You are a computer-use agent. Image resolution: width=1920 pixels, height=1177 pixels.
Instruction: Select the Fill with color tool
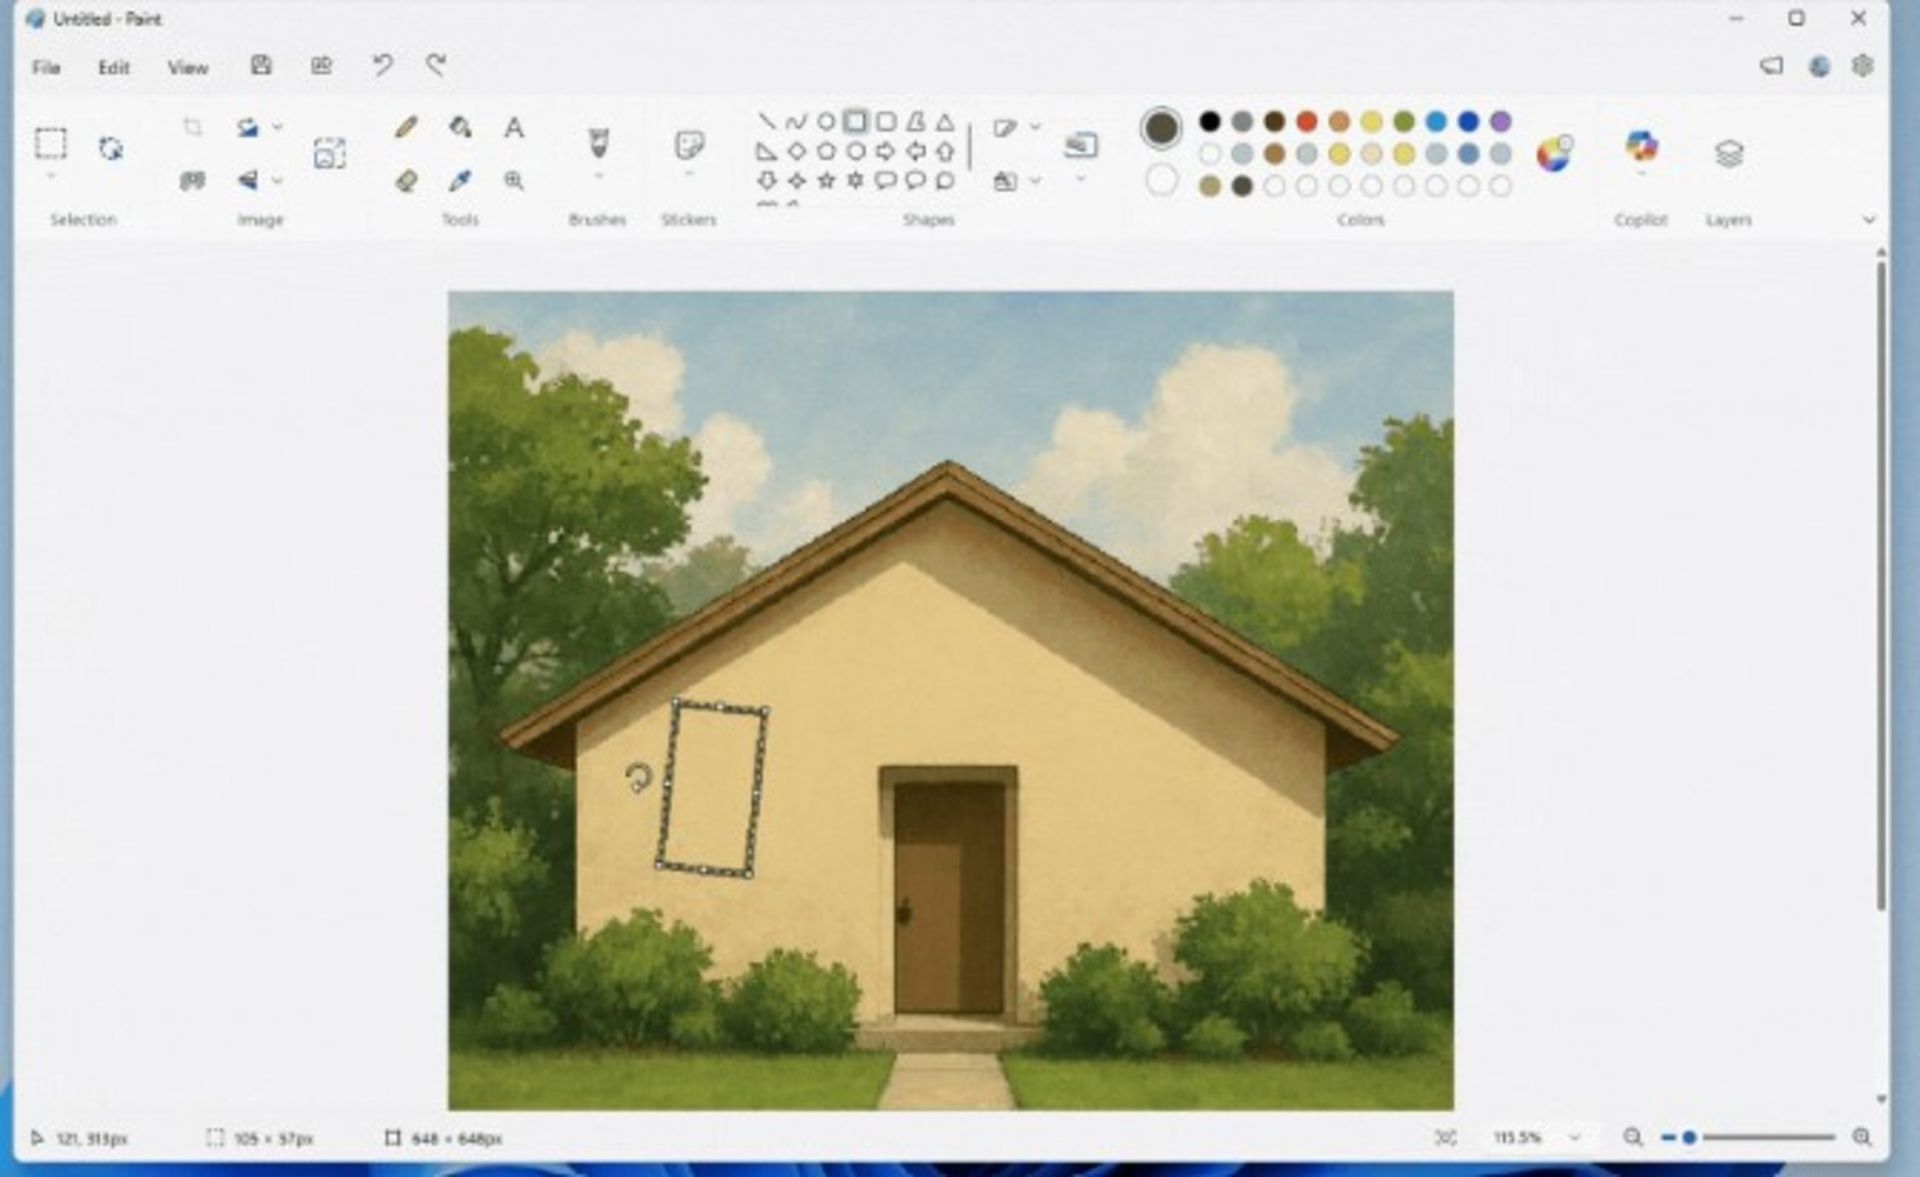pyautogui.click(x=459, y=128)
